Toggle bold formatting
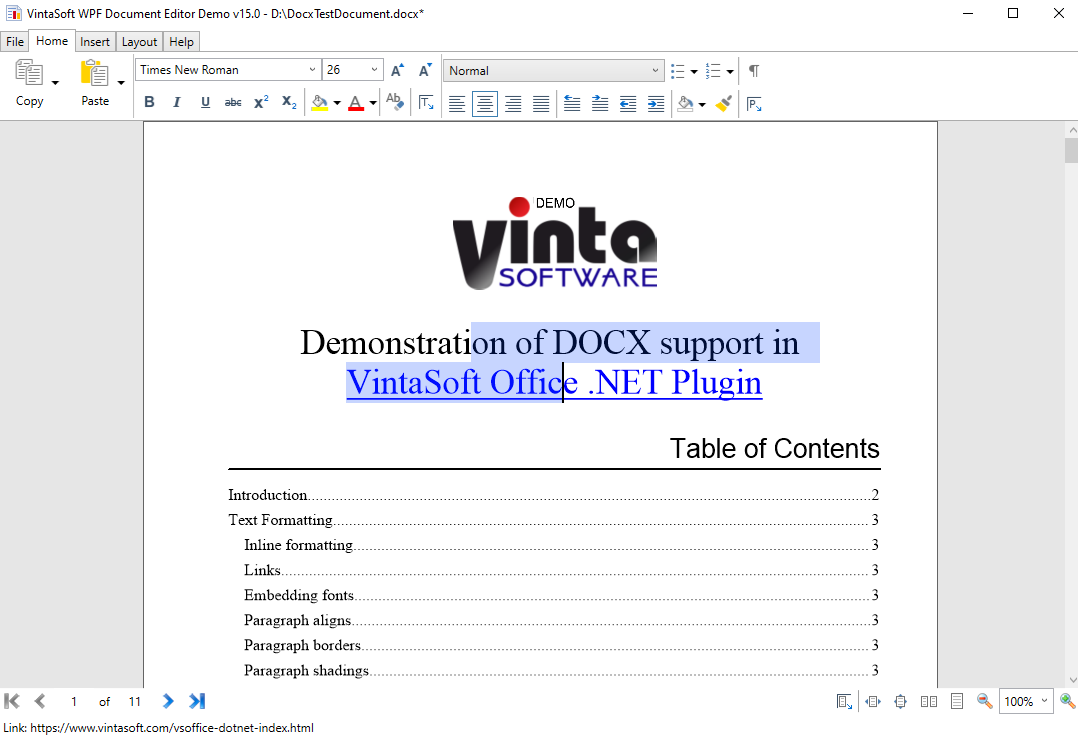1078x738 pixels. coord(149,103)
